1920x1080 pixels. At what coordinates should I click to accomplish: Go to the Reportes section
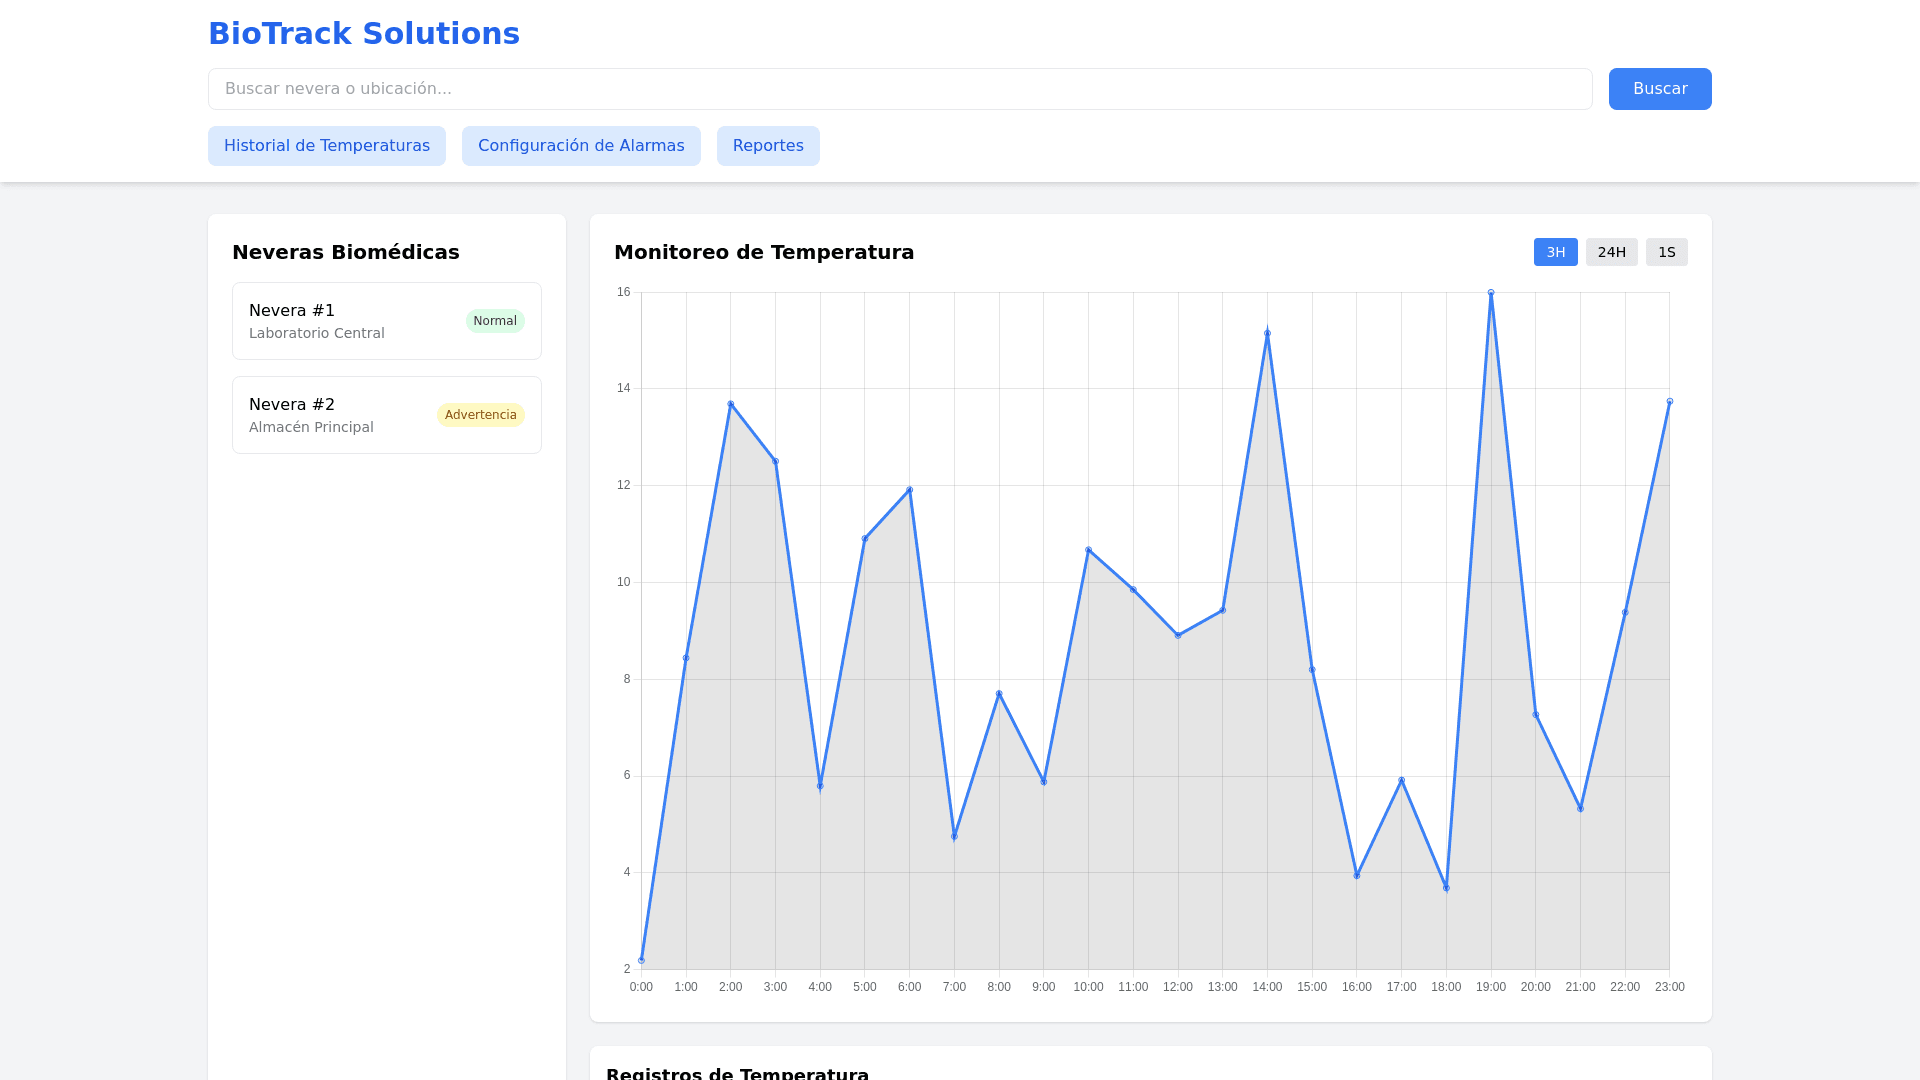click(767, 146)
